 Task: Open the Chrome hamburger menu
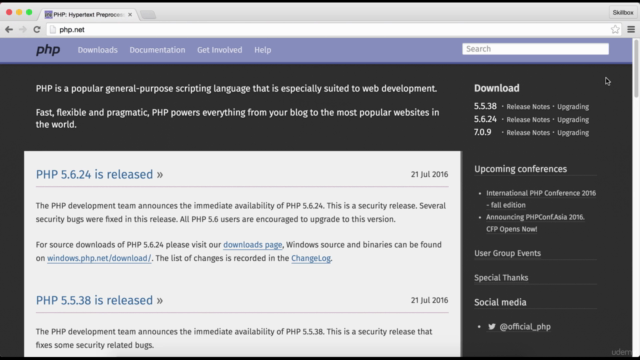pyautogui.click(x=631, y=29)
